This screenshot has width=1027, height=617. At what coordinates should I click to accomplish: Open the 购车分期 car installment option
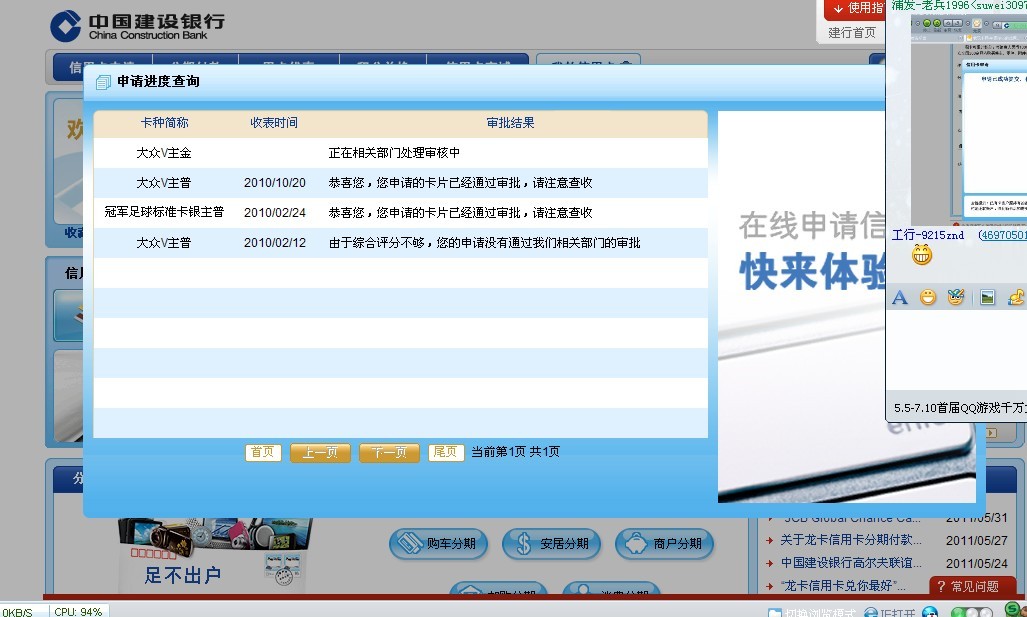click(x=439, y=544)
